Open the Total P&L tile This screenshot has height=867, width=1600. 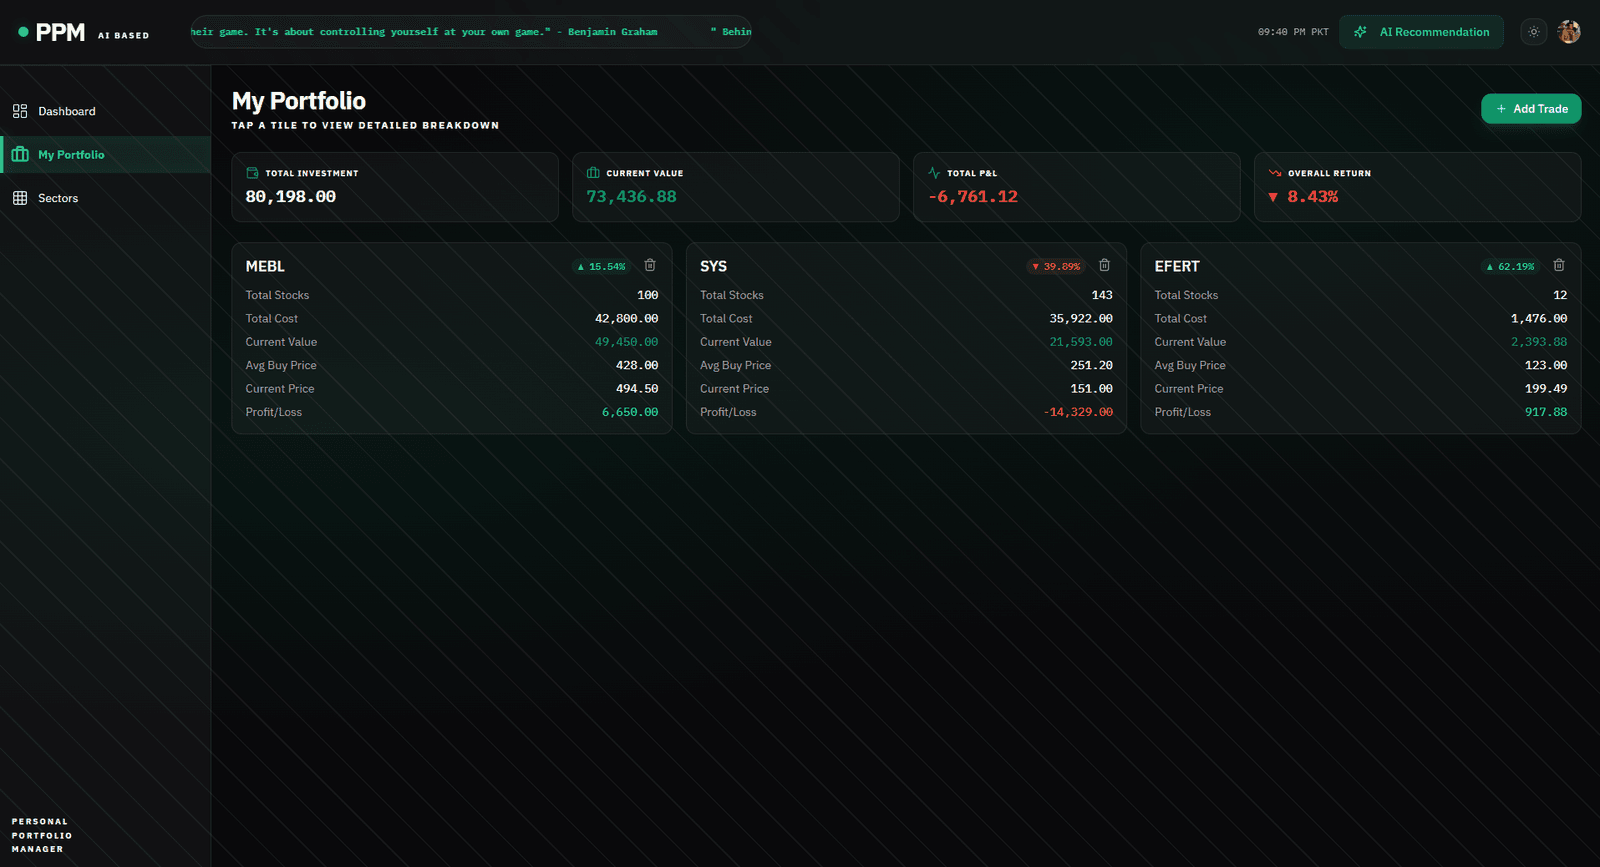[x=1077, y=187]
